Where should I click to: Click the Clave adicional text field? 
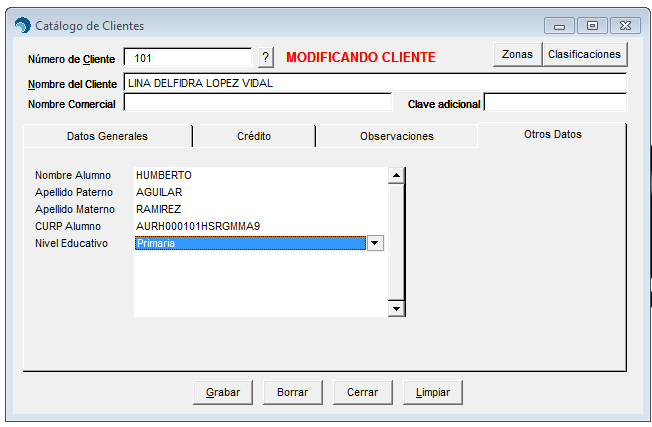(555, 103)
